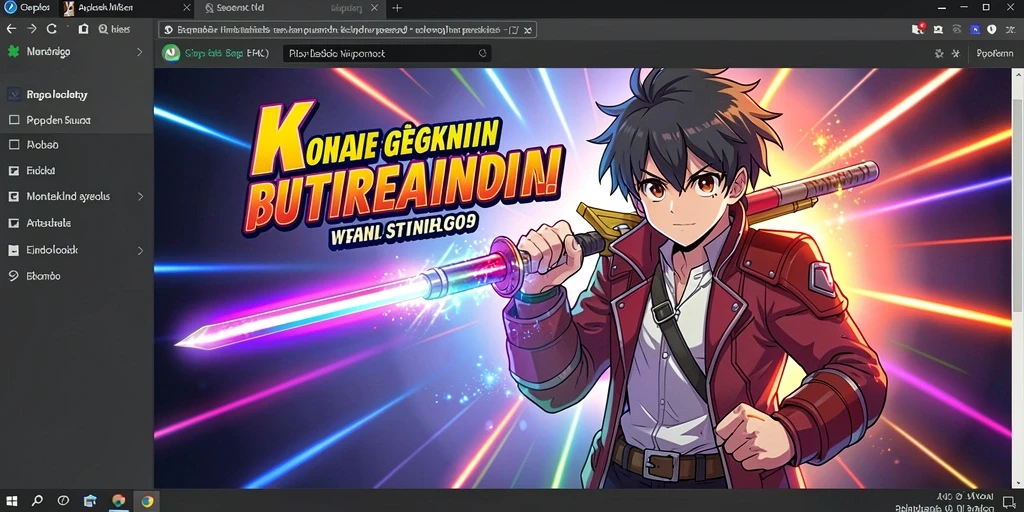The height and width of the screenshot is (512, 1024).
Task: Toggle the checked Rage loolahy checkbox
Action: pyautogui.click(x=14, y=95)
